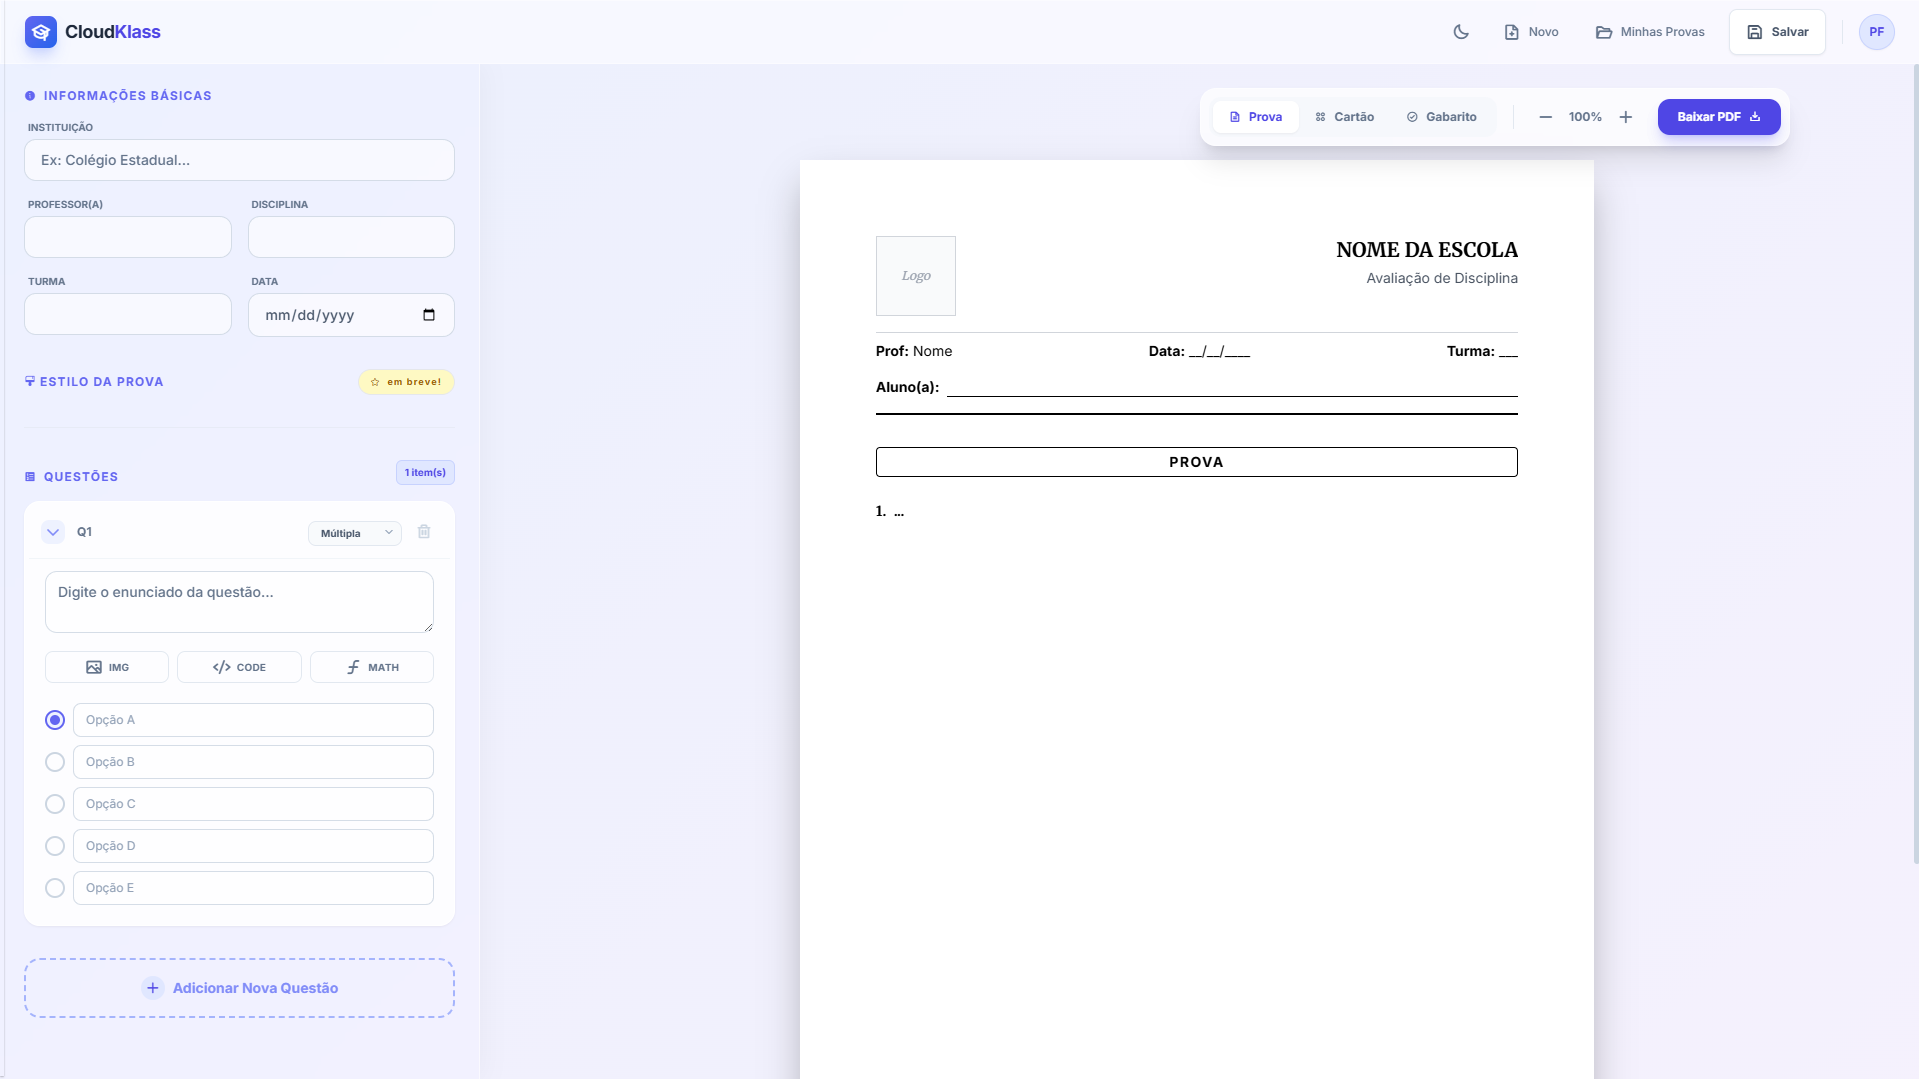Viewport: 1919px width, 1079px height.
Task: Click Adicionar Nova Questão
Action: (x=240, y=988)
